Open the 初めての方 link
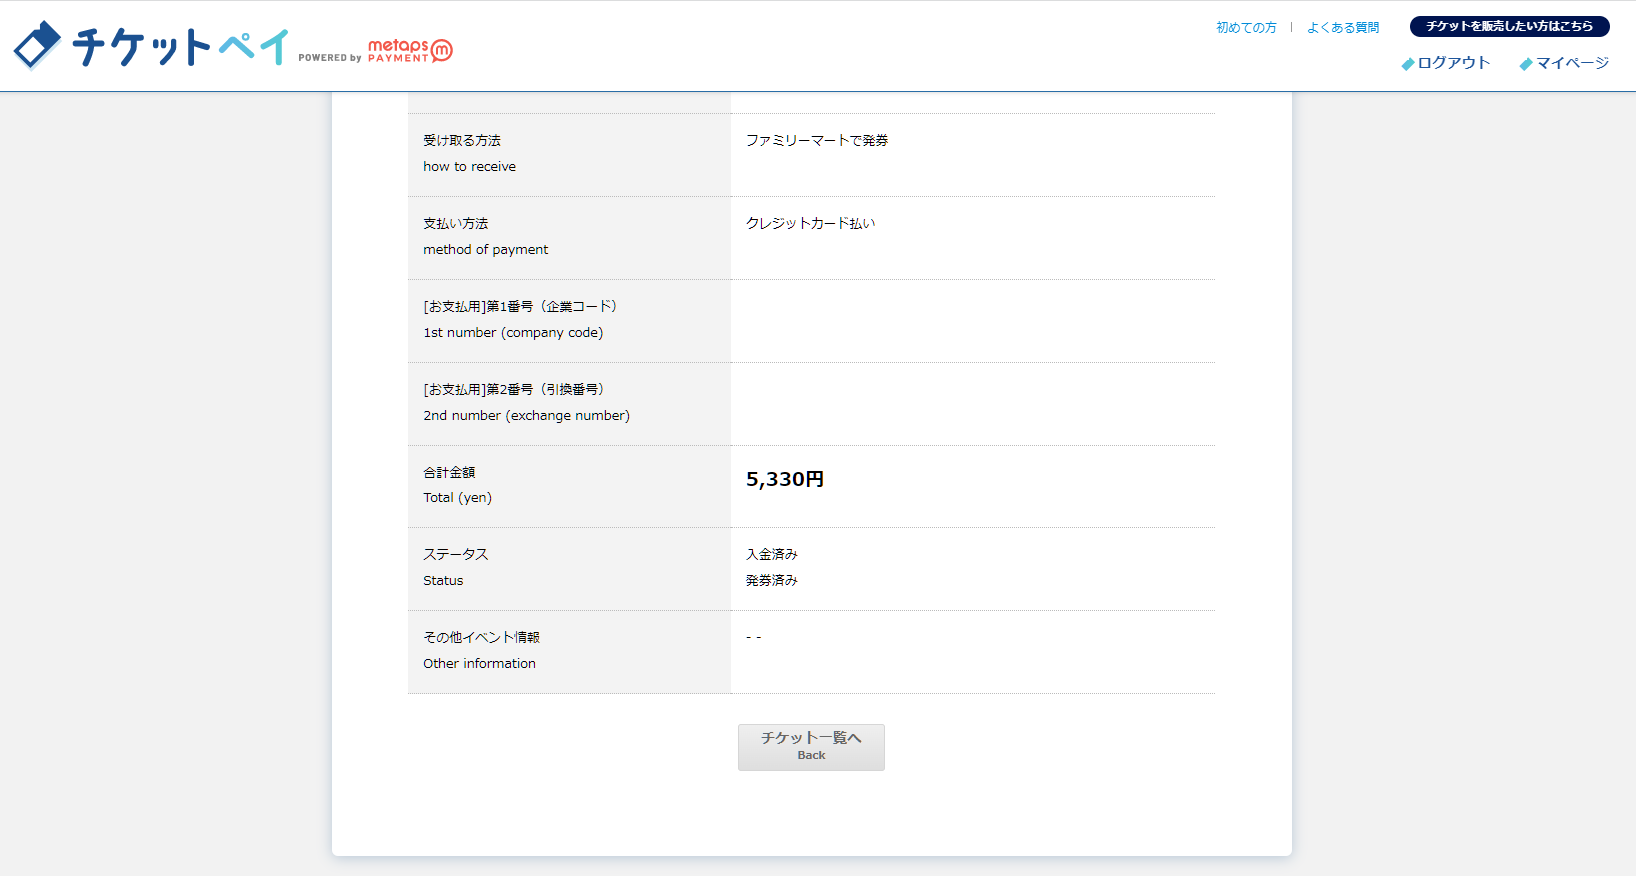This screenshot has width=1636, height=876. [1246, 28]
